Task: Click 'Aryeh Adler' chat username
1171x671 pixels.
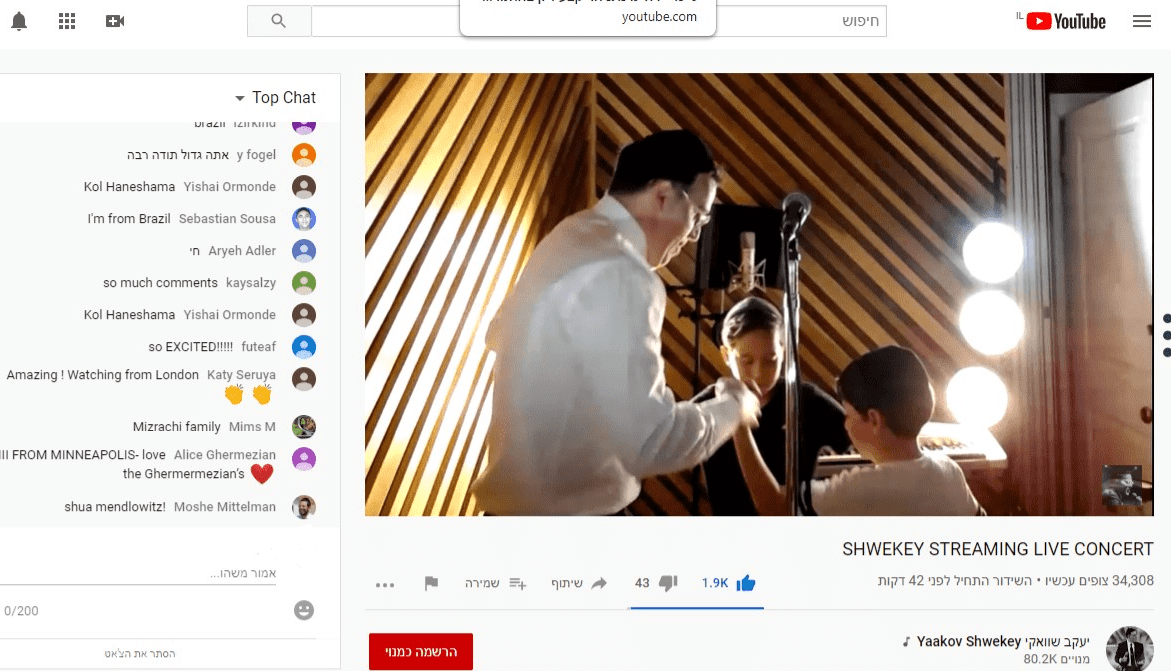Action: 242,251
